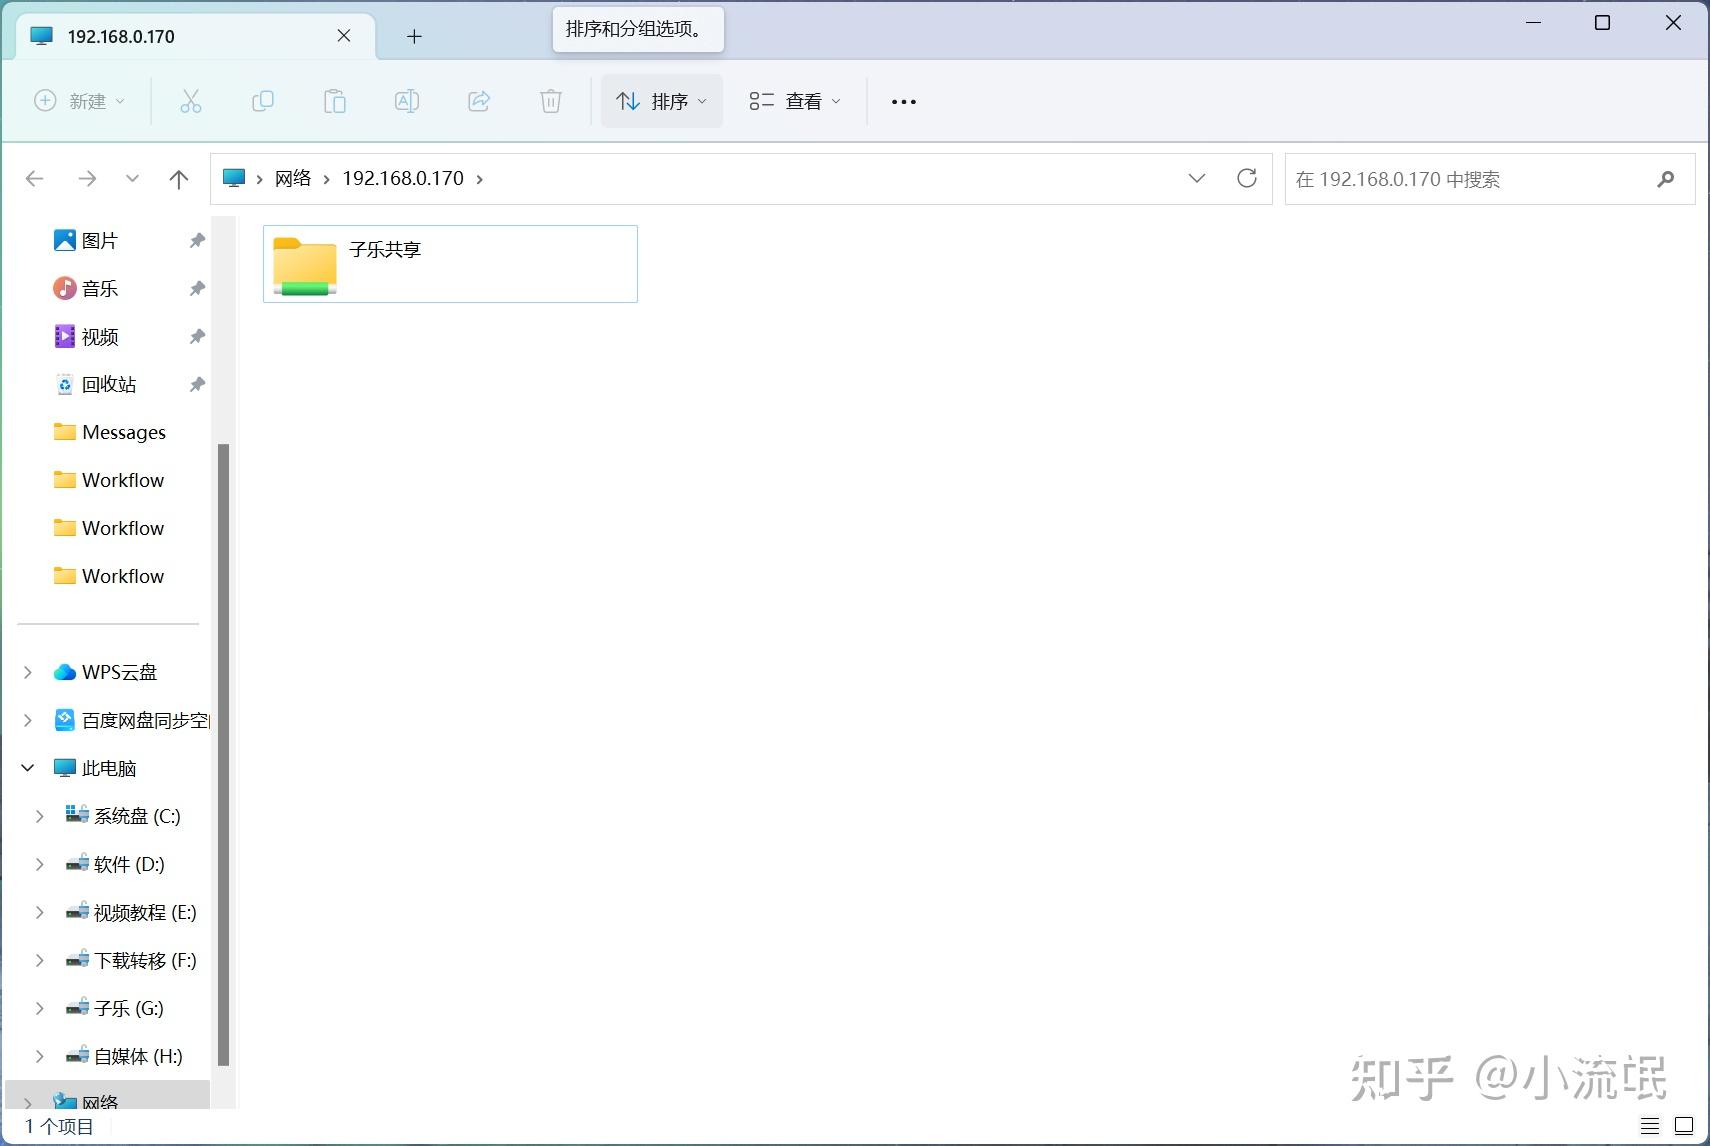Select 系统盘 (C:) drive
The width and height of the screenshot is (1710, 1146).
(x=136, y=817)
